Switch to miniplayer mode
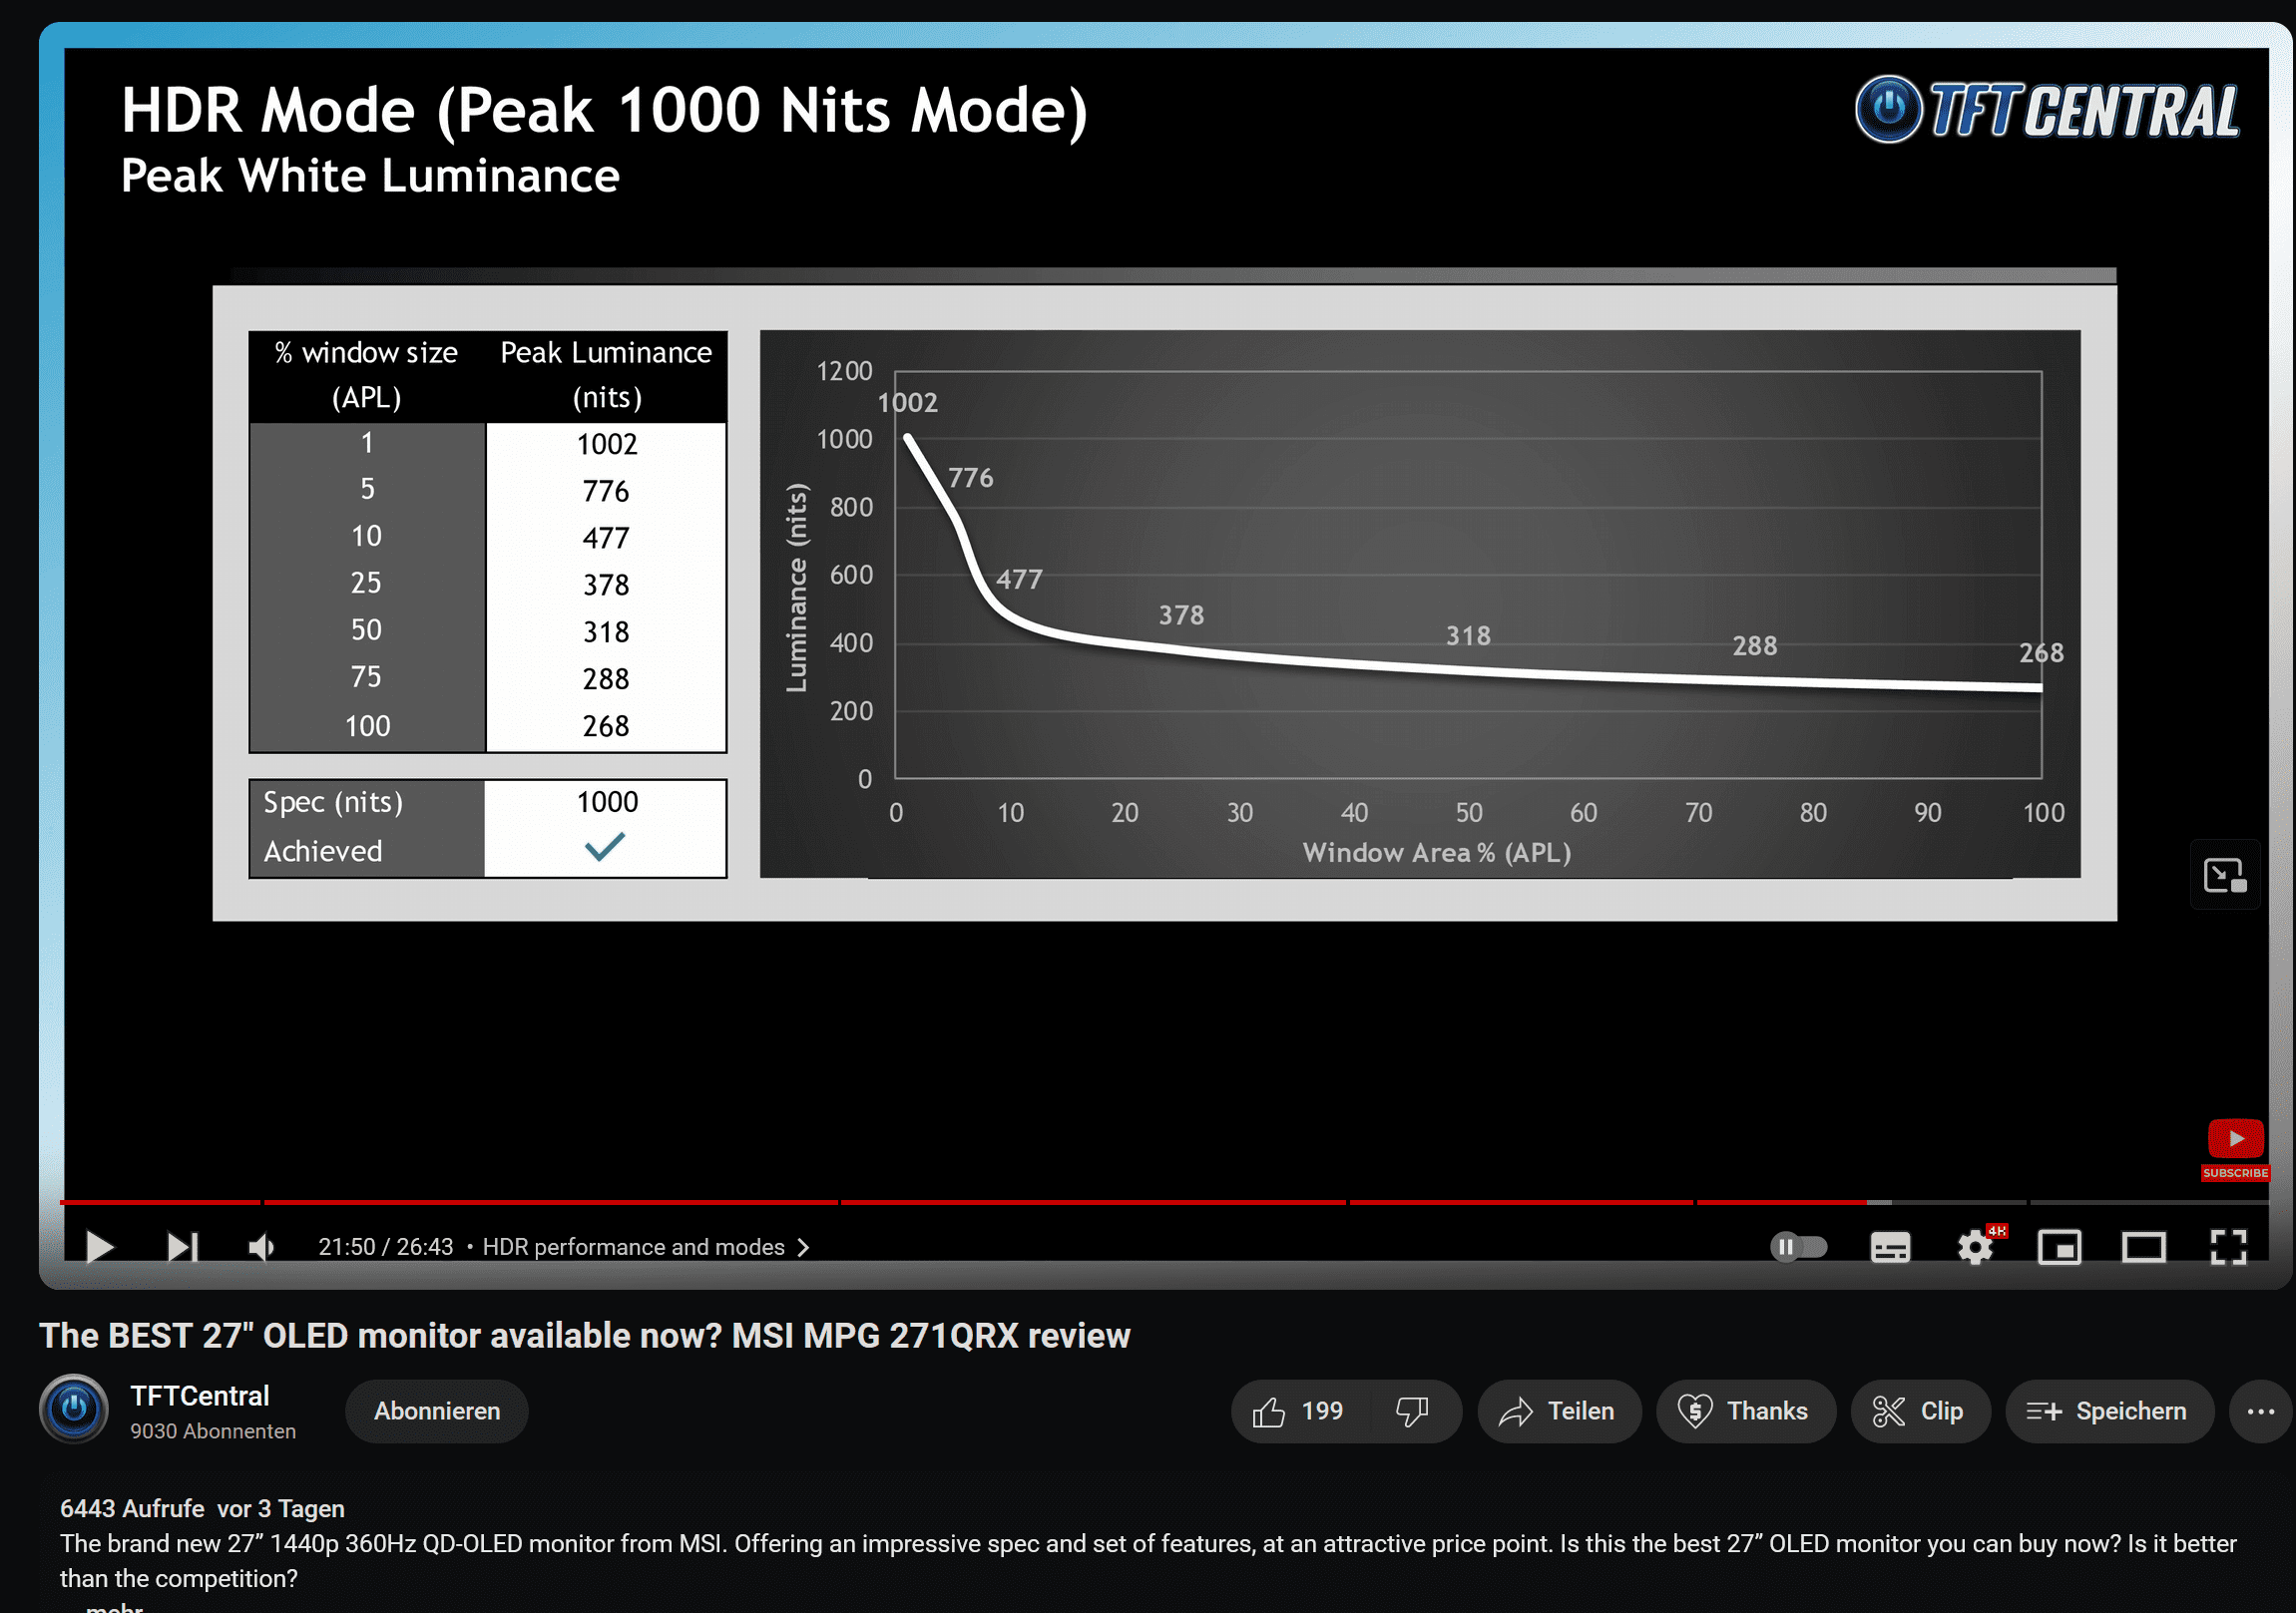 (2059, 1247)
